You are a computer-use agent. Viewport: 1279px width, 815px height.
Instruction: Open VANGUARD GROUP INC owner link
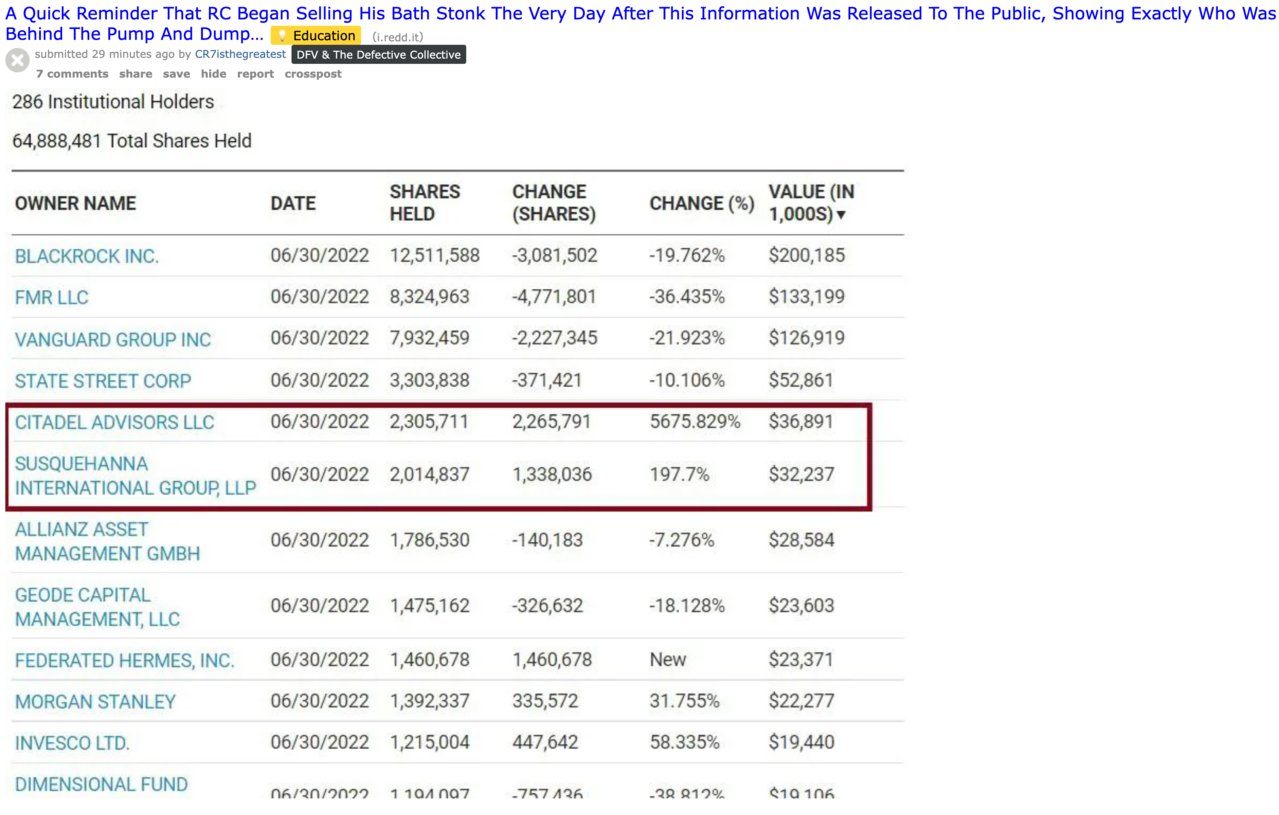pyautogui.click(x=113, y=339)
